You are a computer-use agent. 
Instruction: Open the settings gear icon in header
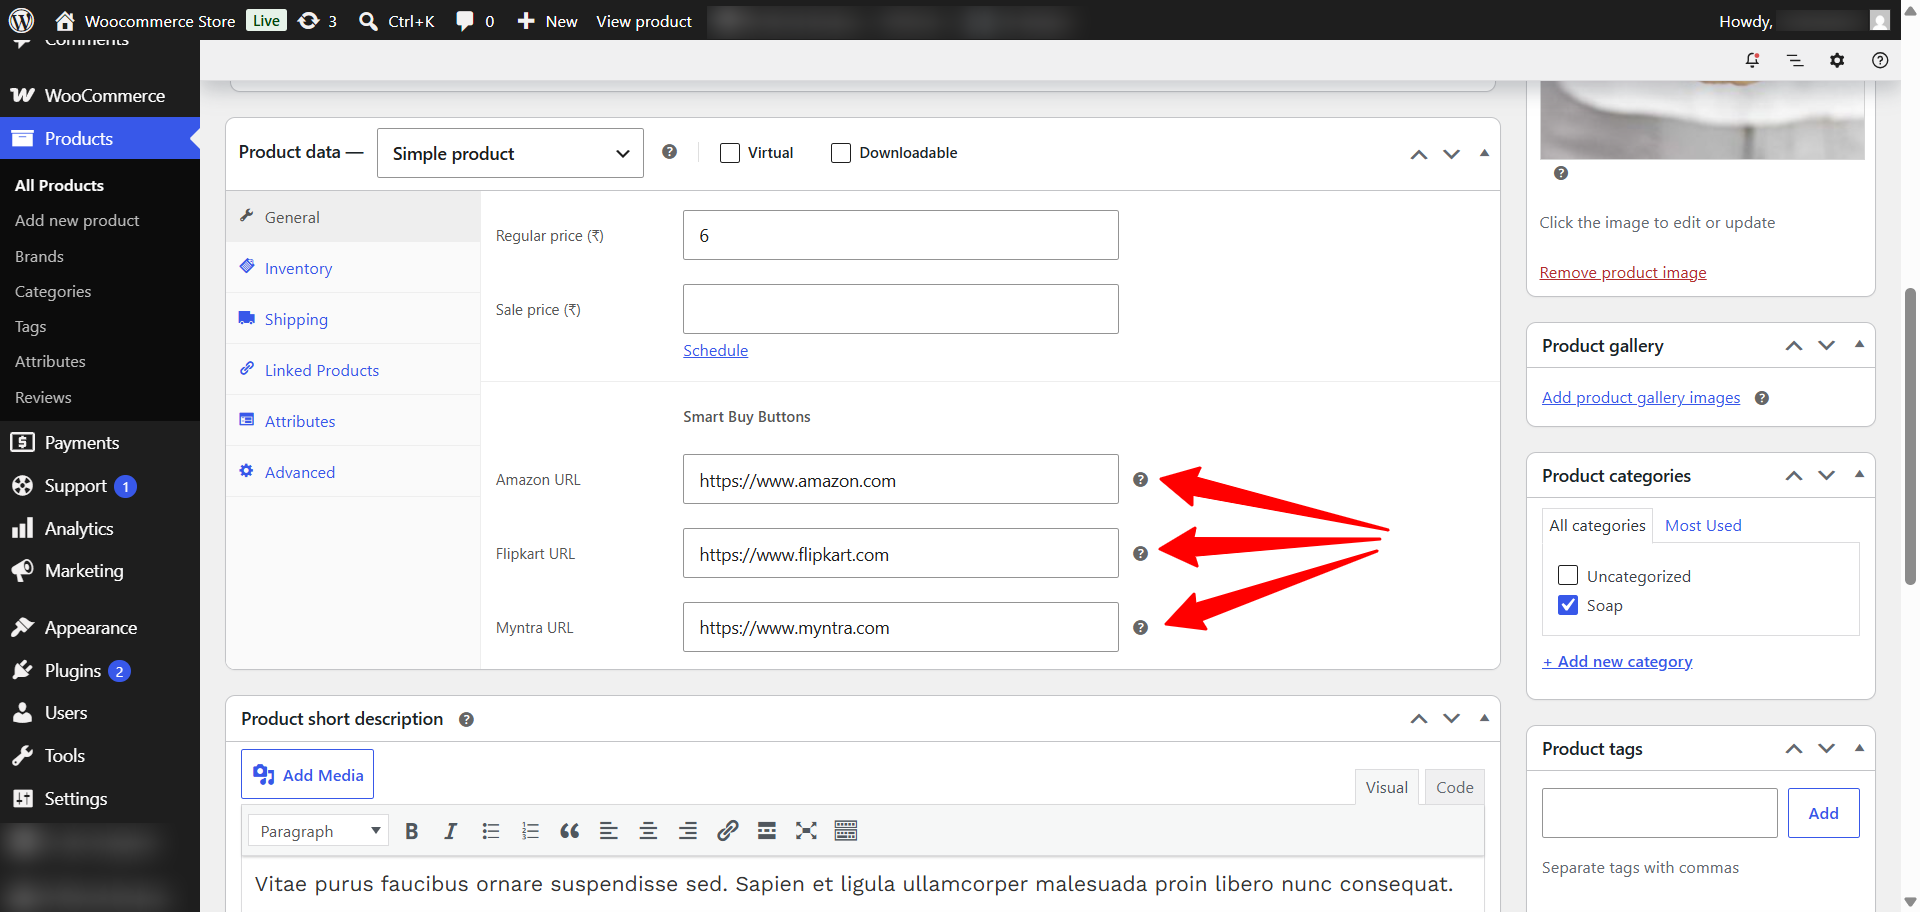click(1837, 60)
